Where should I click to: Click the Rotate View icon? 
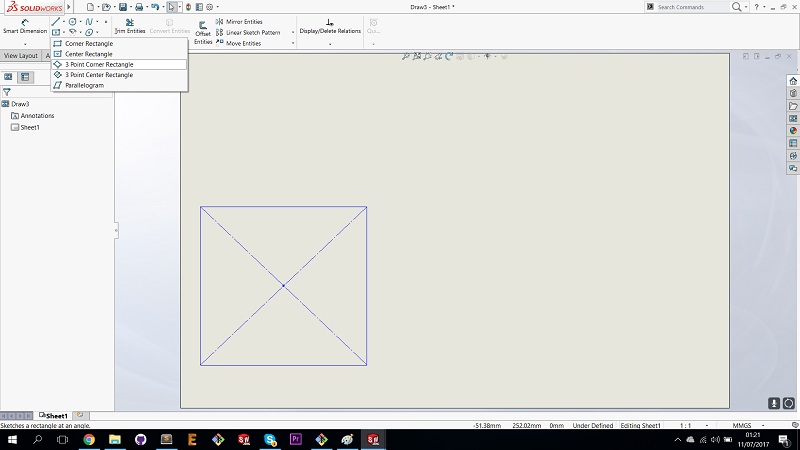tap(449, 57)
